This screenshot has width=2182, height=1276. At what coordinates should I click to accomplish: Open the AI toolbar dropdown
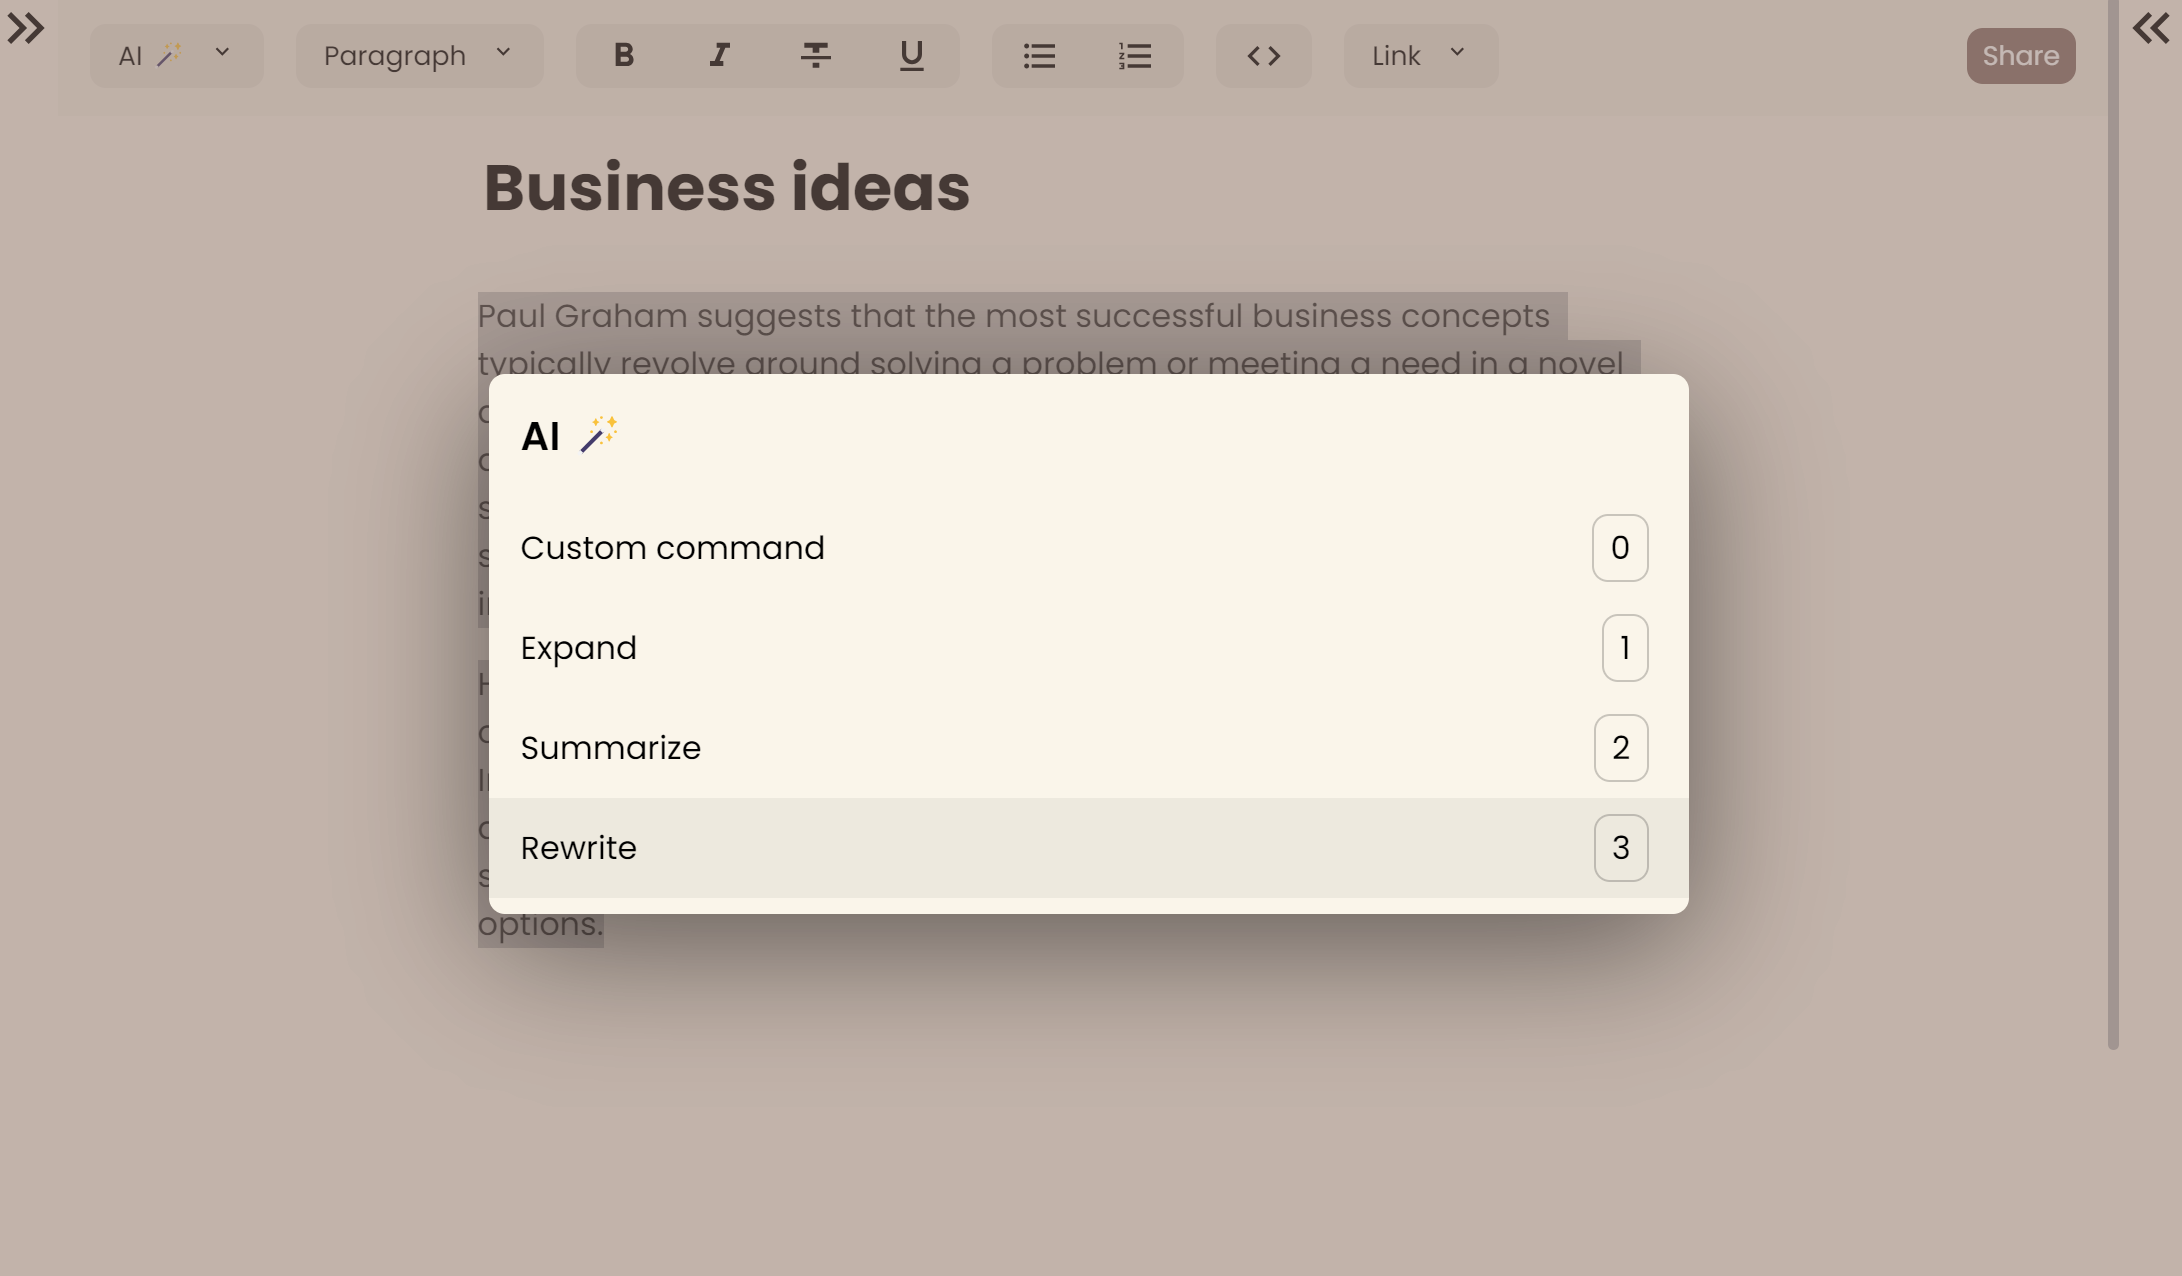coord(176,56)
